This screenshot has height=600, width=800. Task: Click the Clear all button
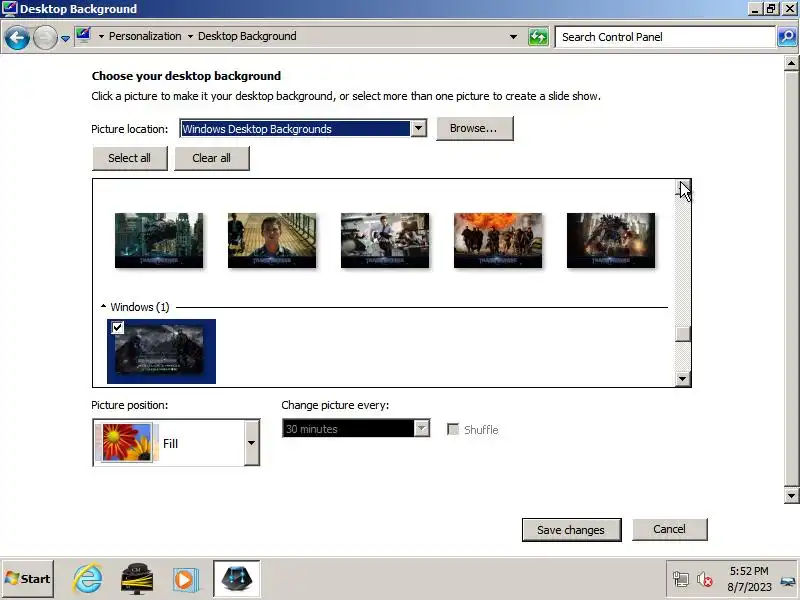point(212,158)
